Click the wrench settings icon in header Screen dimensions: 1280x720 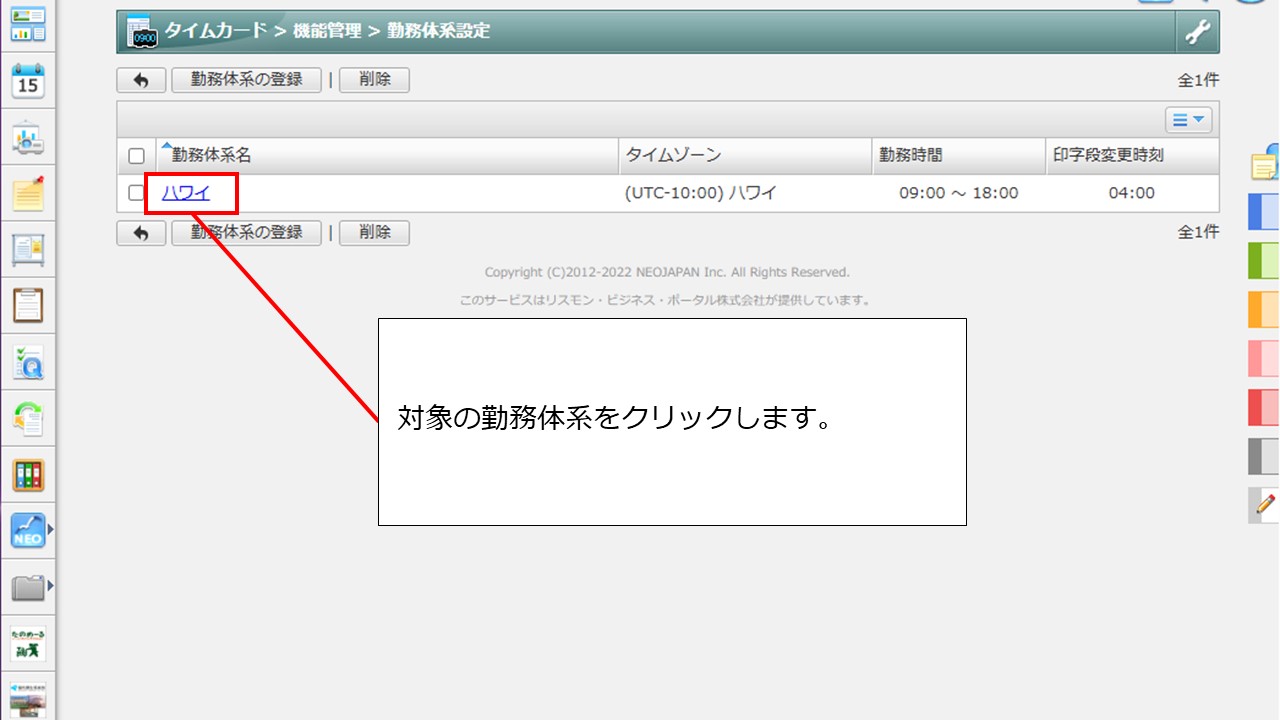click(x=1197, y=32)
